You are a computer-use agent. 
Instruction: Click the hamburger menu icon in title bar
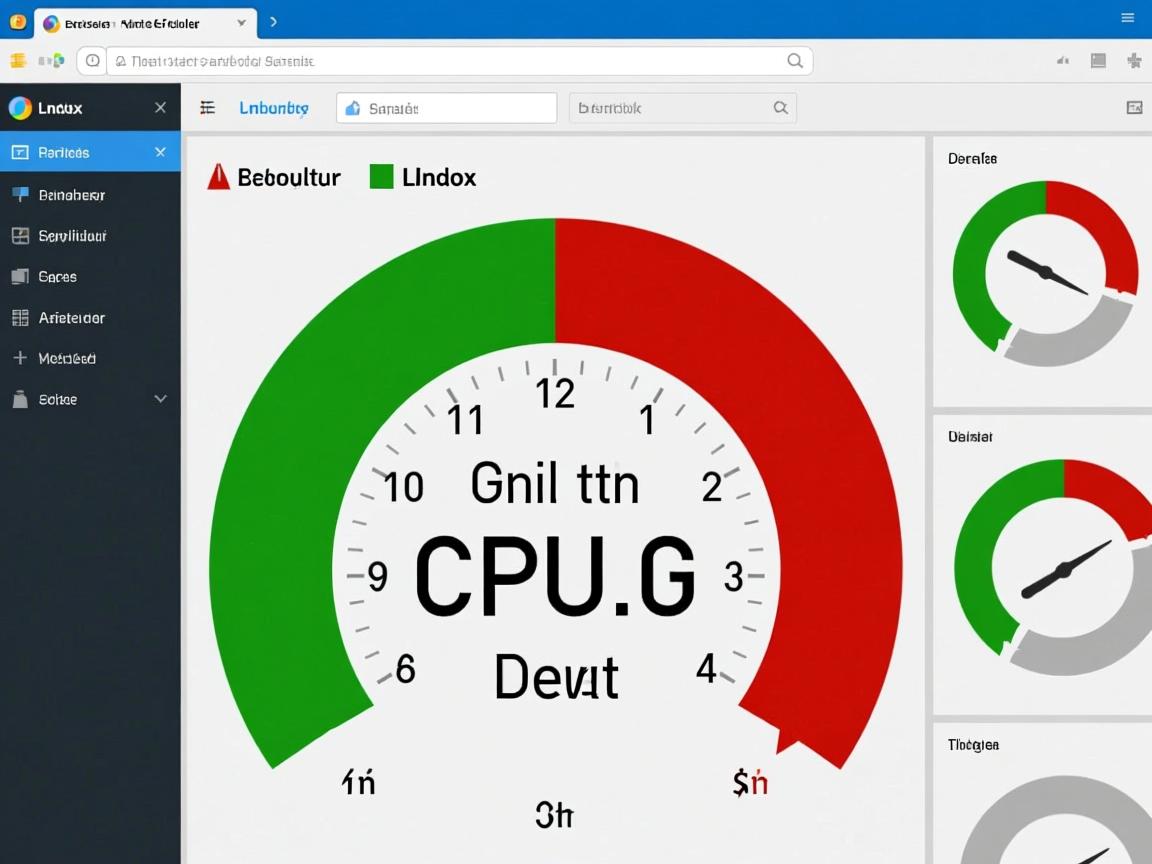click(x=1127, y=18)
